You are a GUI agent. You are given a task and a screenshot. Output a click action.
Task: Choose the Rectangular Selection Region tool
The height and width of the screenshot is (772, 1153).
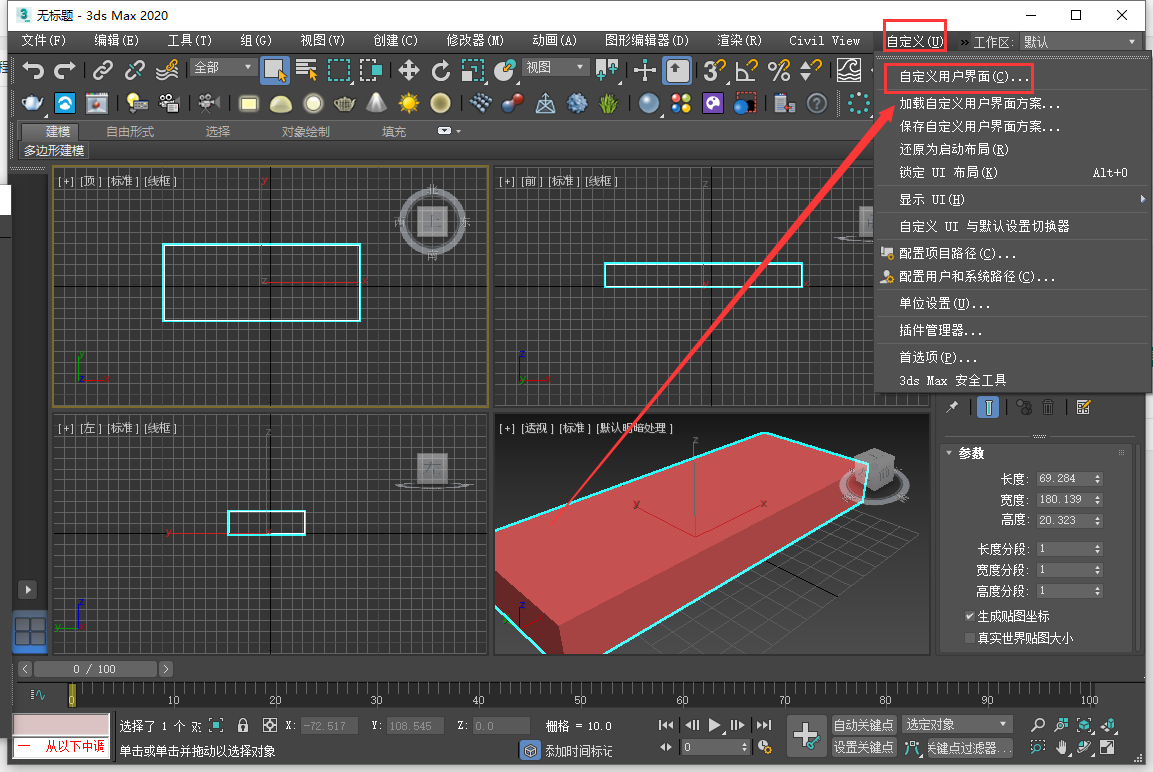(x=338, y=71)
